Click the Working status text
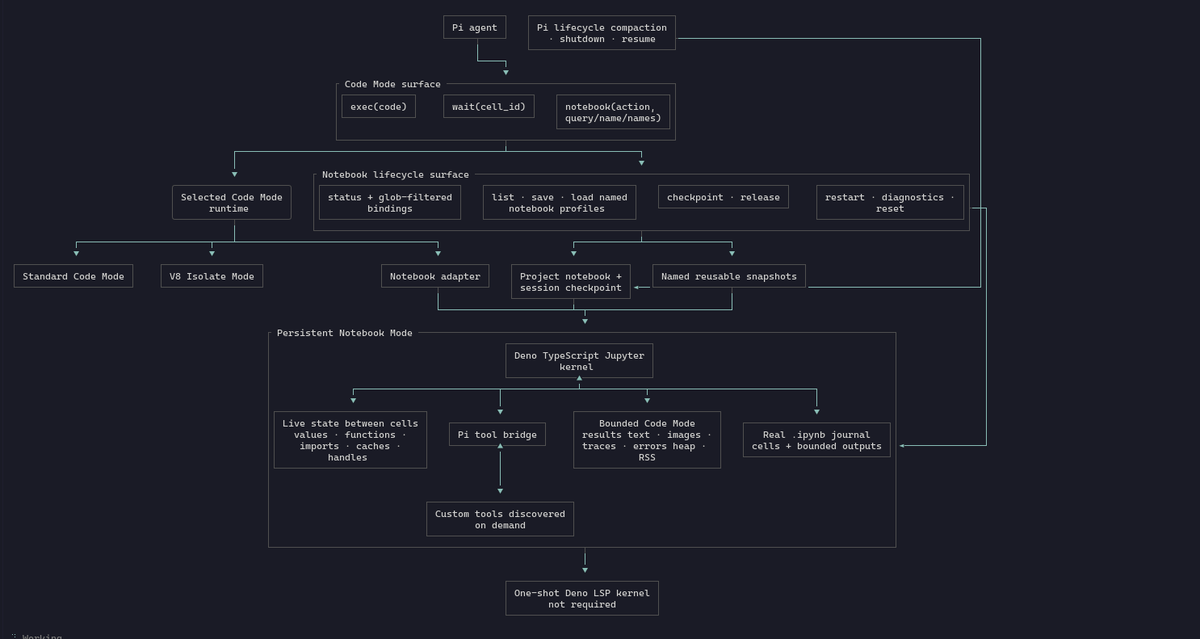Screen dimensions: 1200x639 [42, 635]
